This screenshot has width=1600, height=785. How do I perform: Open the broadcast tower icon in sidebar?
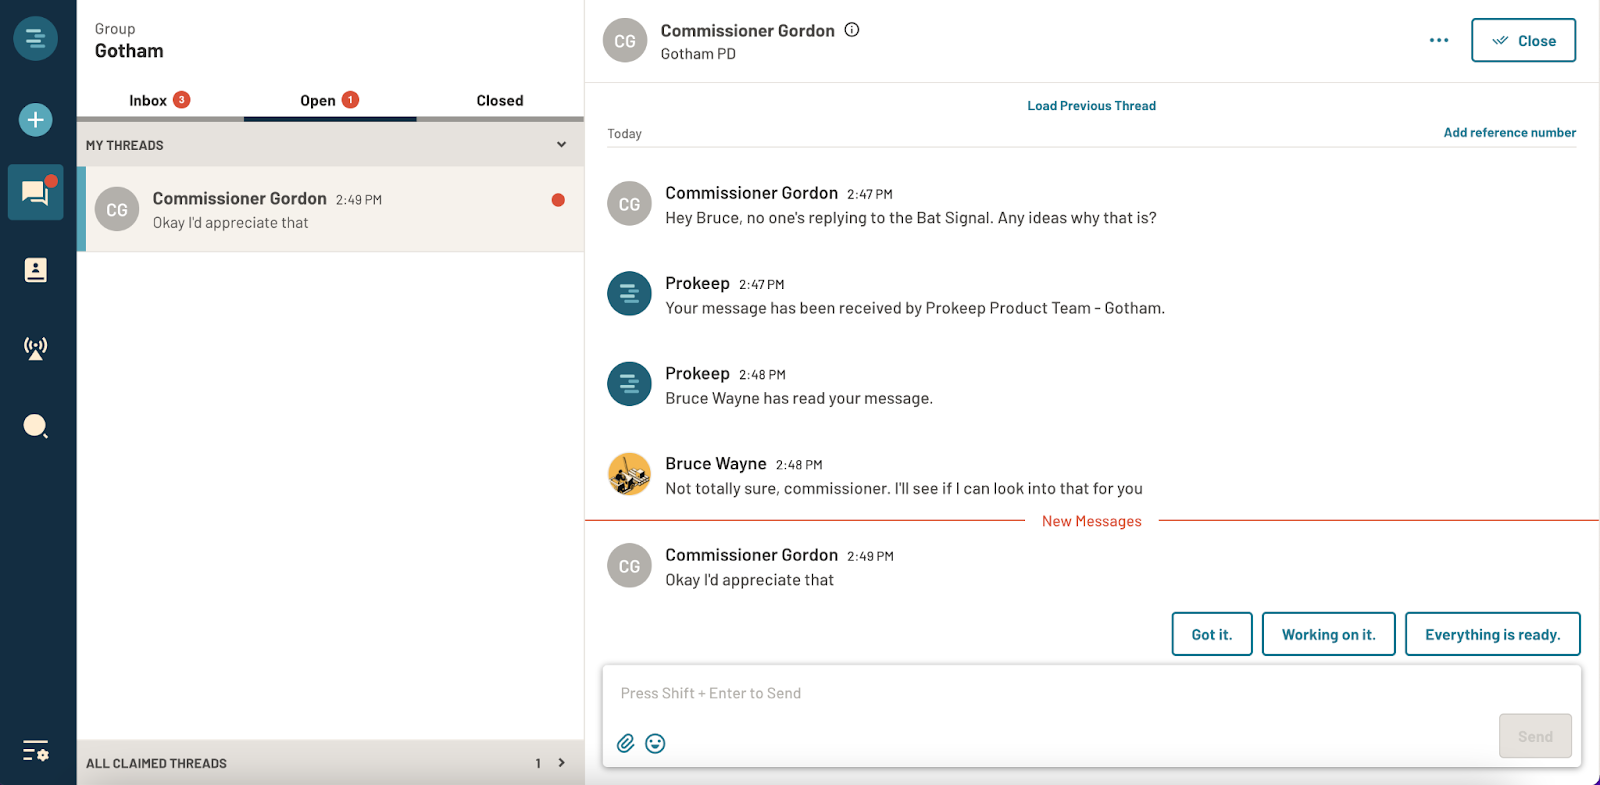(35, 348)
